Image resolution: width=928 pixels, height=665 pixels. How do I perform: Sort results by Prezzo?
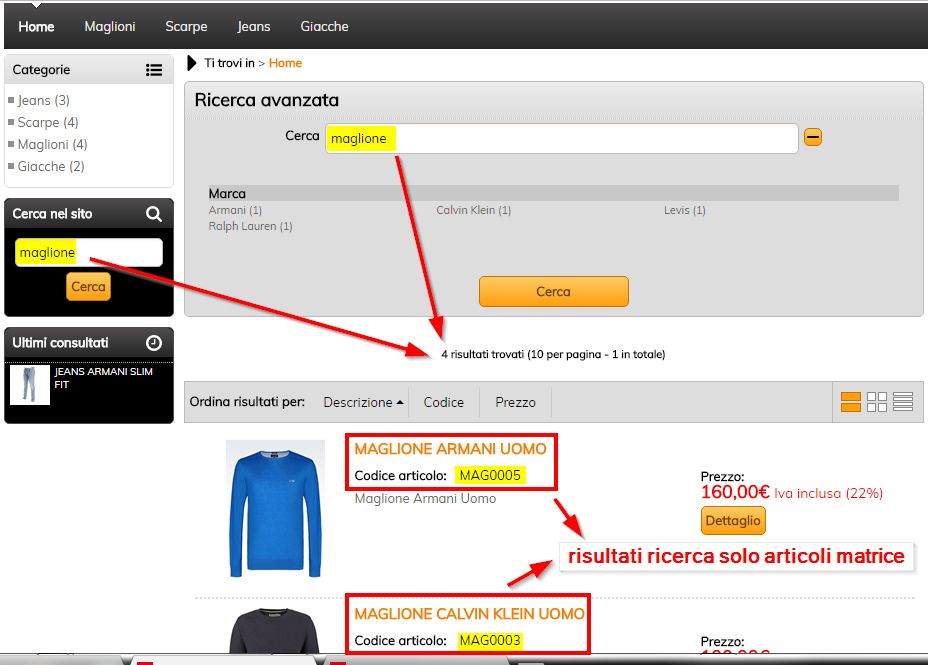515,402
